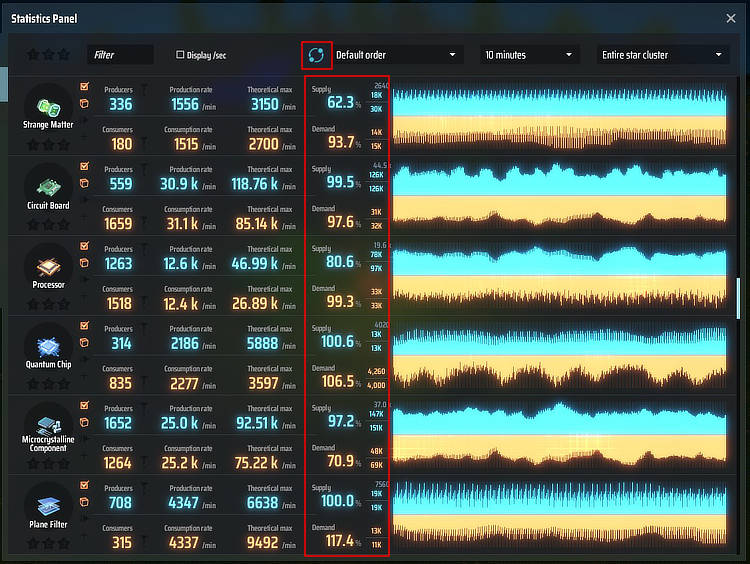750x564 pixels.
Task: Click the funnel icon next to Circuit Board Producers
Action: click(144, 168)
